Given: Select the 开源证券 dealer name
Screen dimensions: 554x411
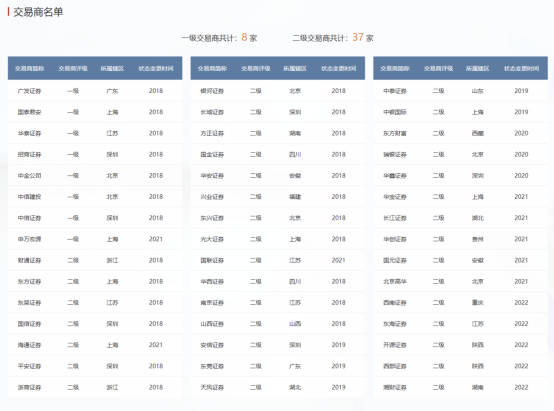Looking at the screenshot, I should [395, 345].
